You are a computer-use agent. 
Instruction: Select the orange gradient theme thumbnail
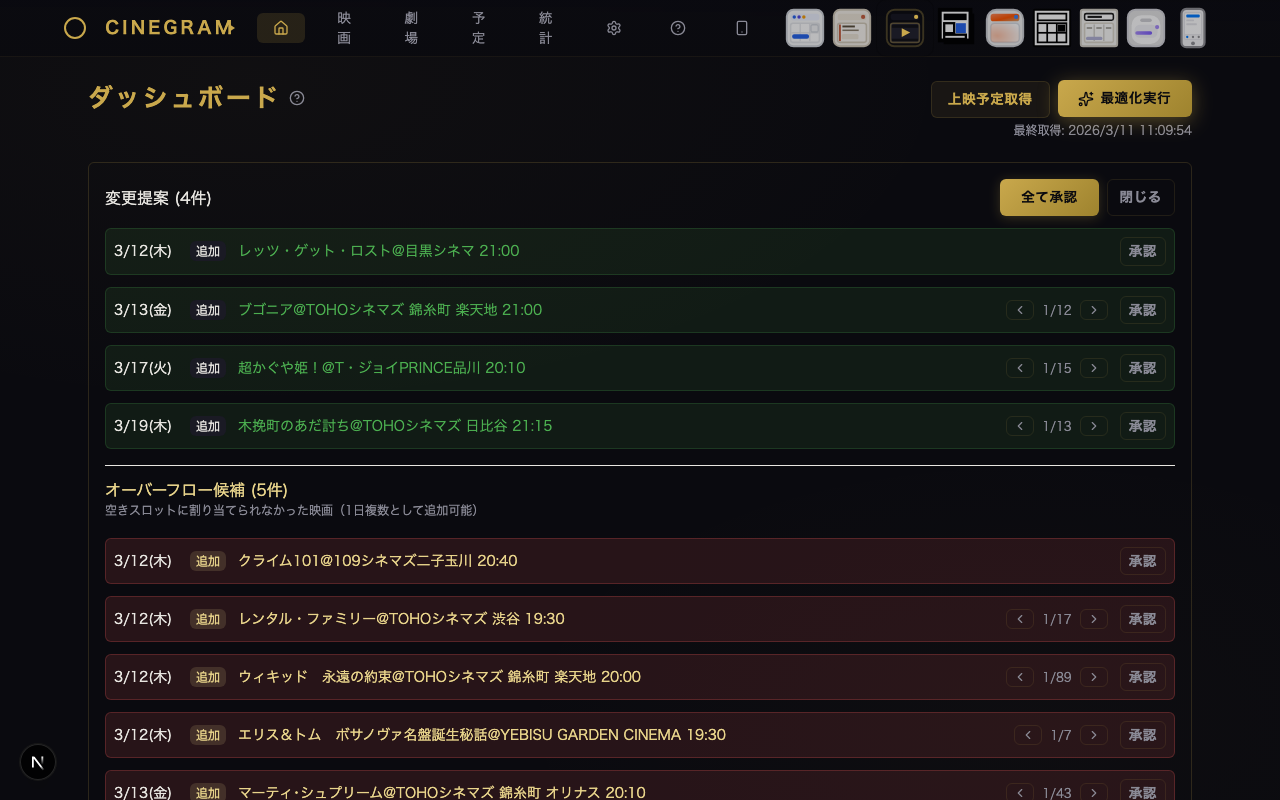point(1005,28)
